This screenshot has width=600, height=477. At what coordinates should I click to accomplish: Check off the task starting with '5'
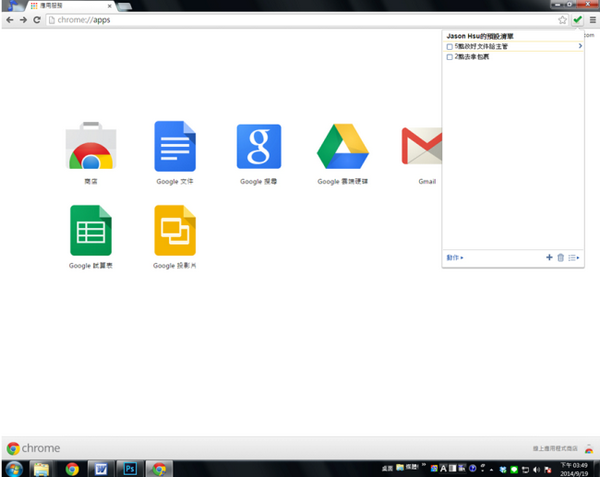[450, 47]
